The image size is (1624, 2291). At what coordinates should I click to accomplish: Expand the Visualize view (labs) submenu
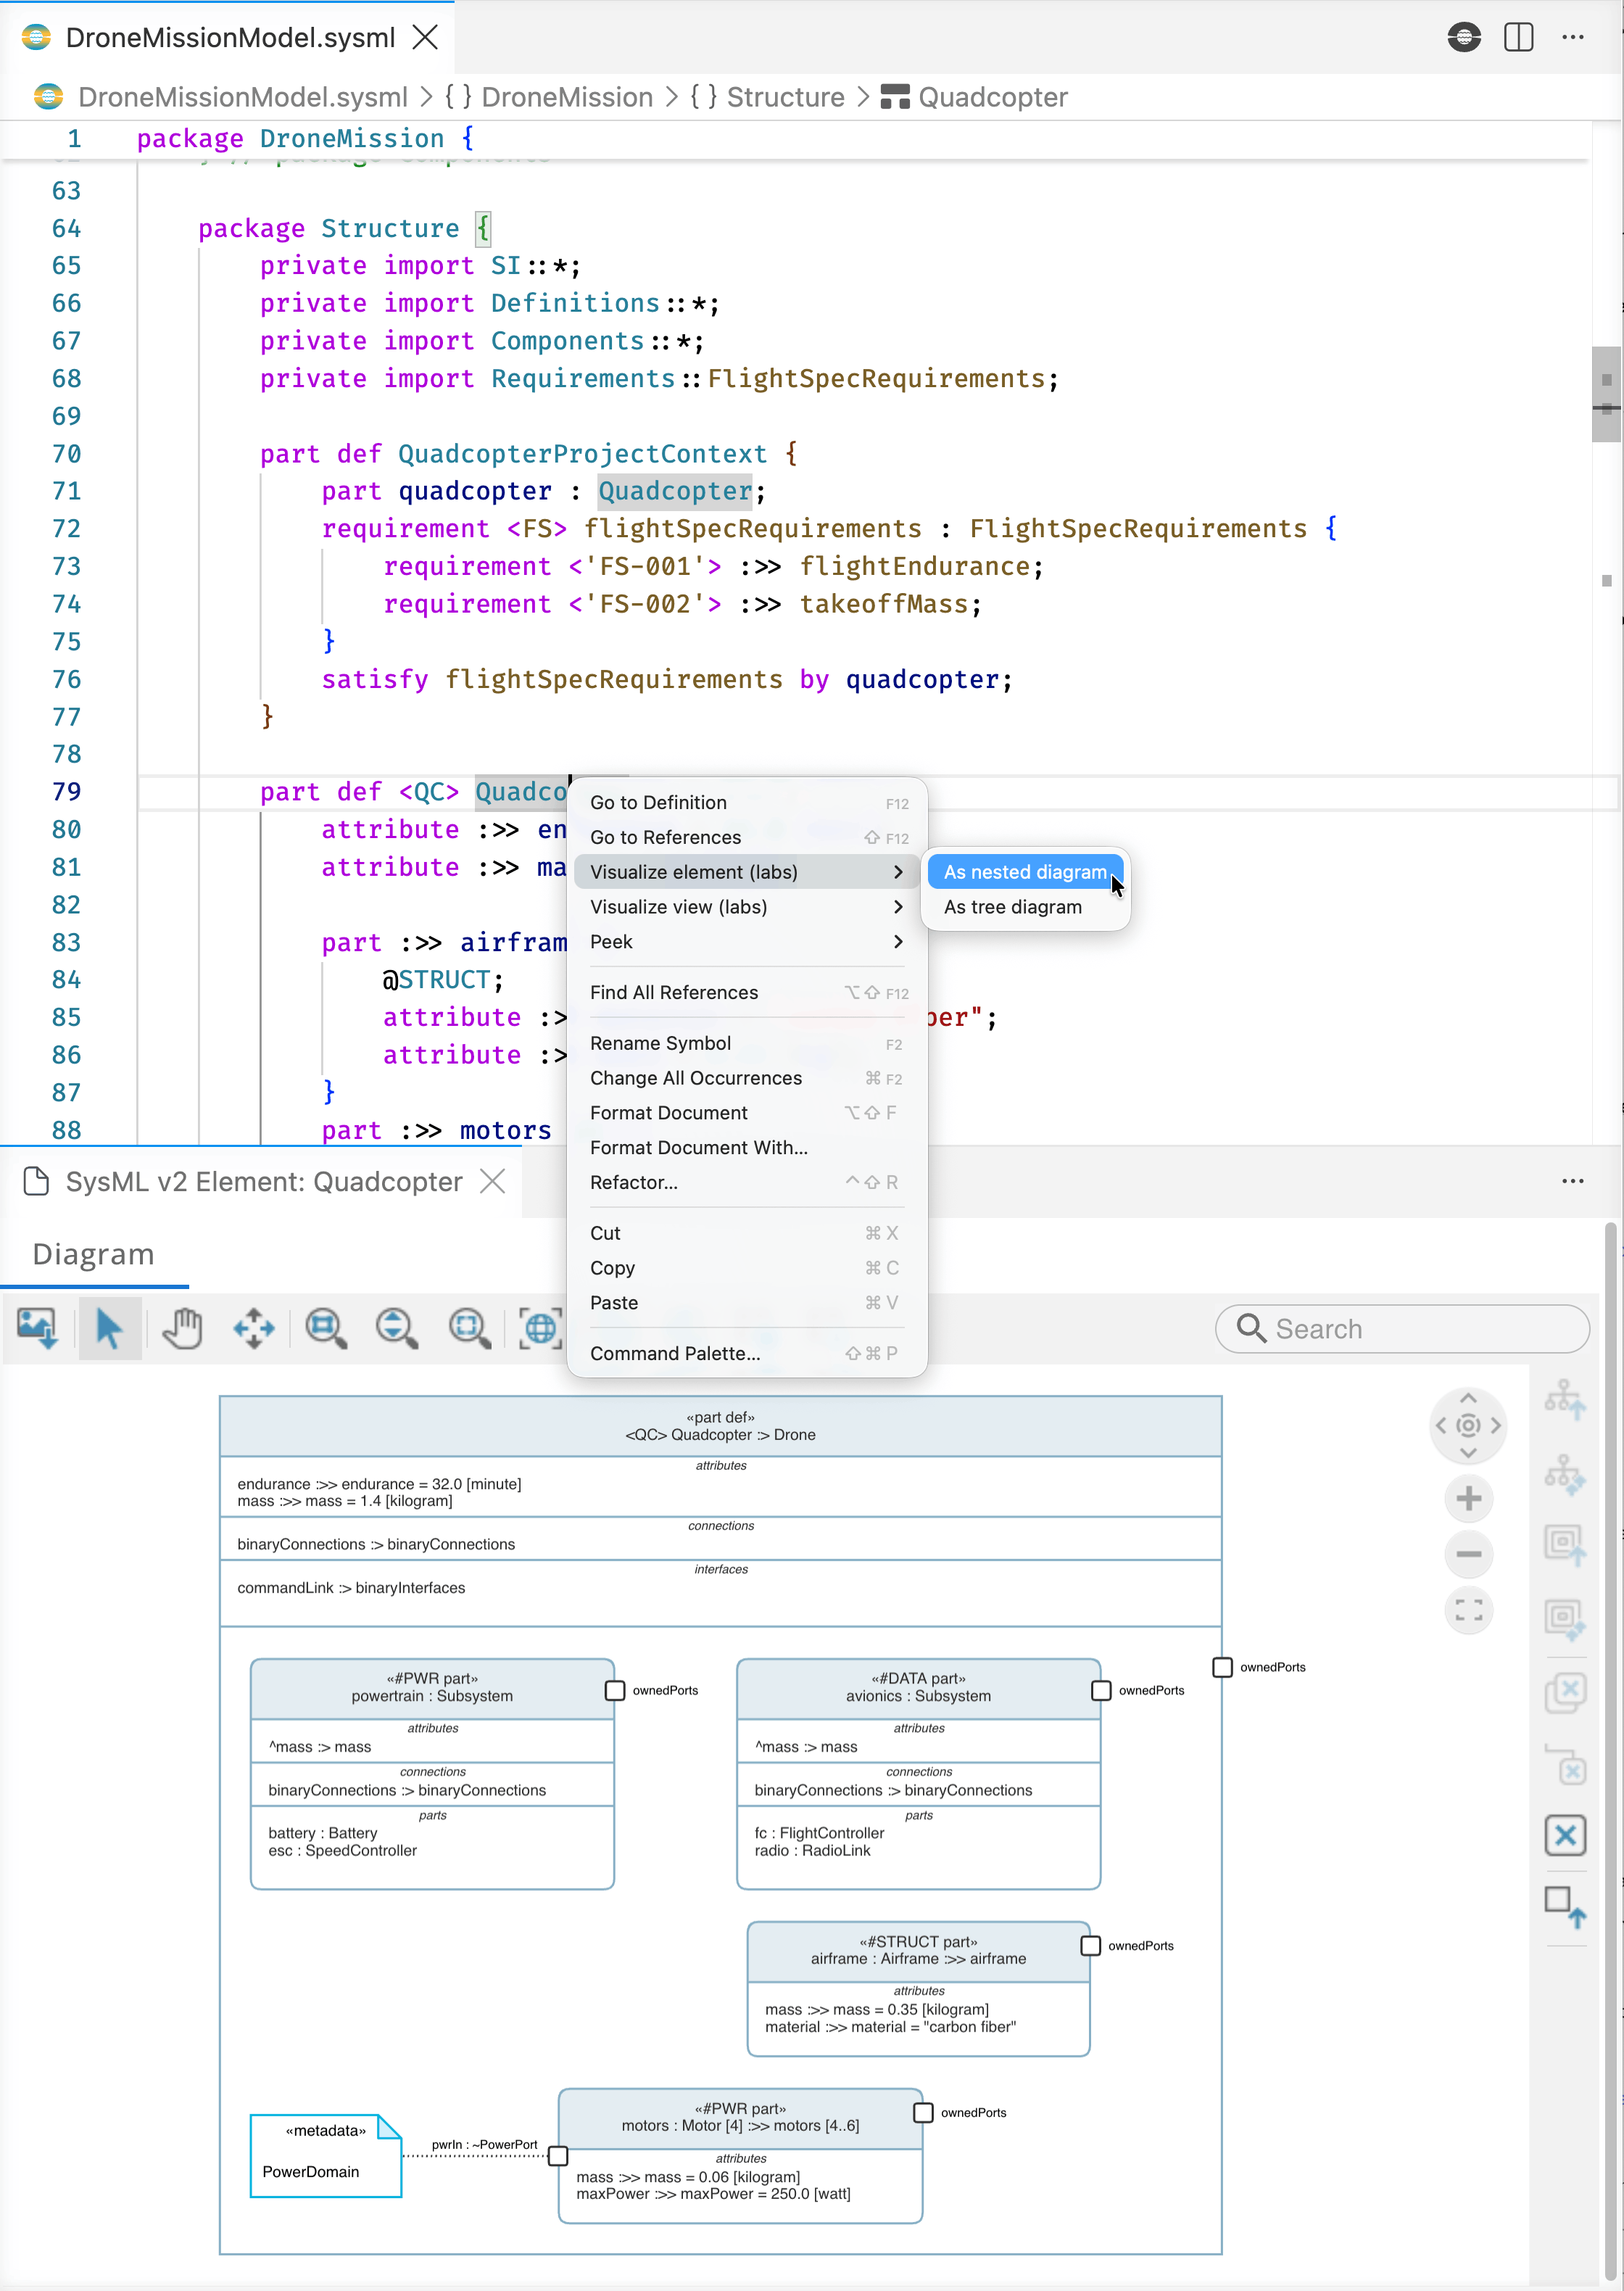tap(747, 907)
